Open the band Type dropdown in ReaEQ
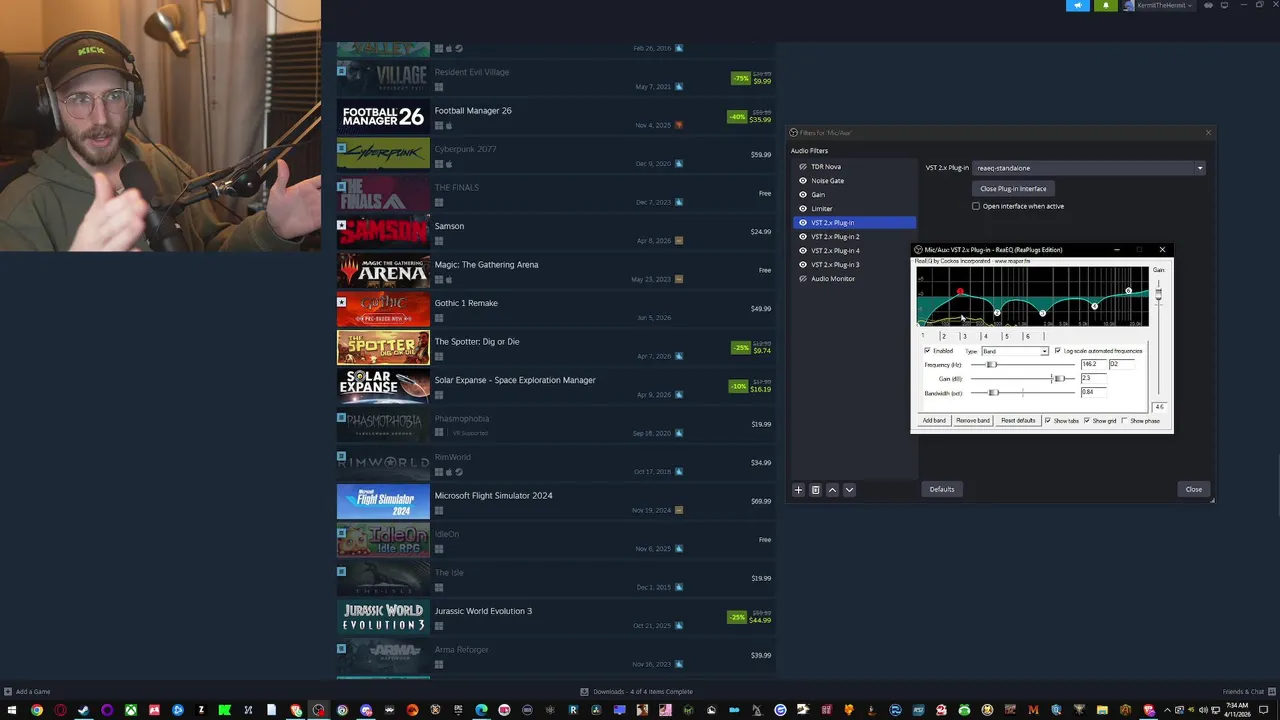 coord(1015,351)
